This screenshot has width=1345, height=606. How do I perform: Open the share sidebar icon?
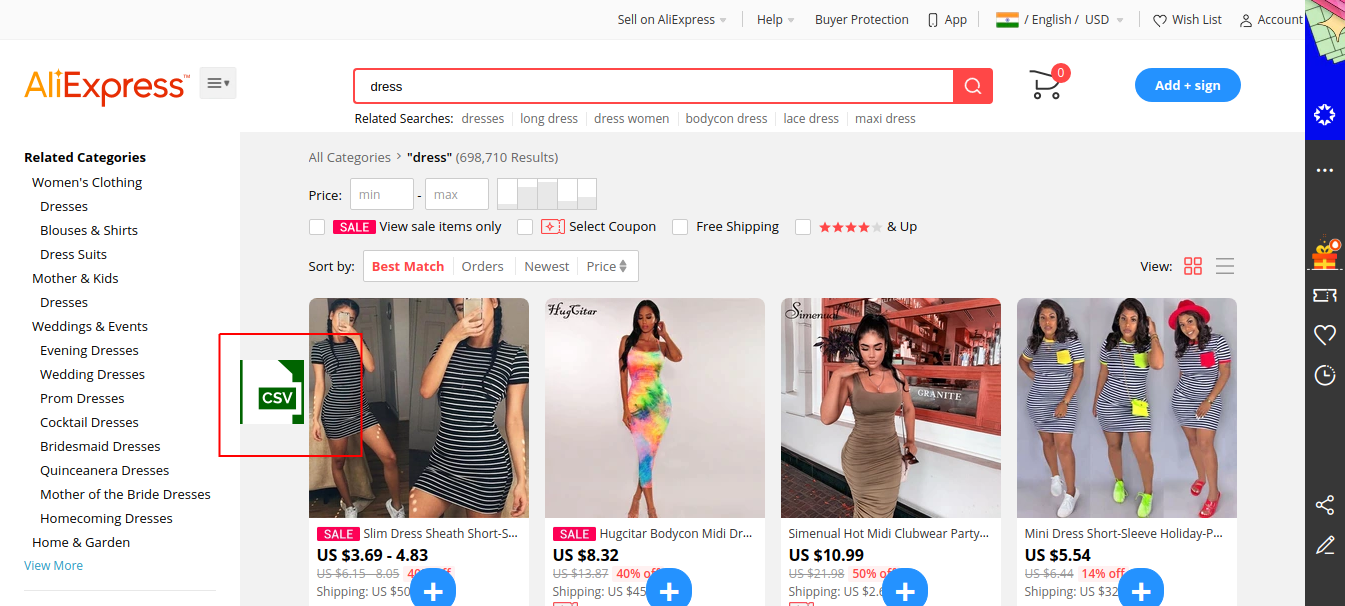(x=1325, y=505)
